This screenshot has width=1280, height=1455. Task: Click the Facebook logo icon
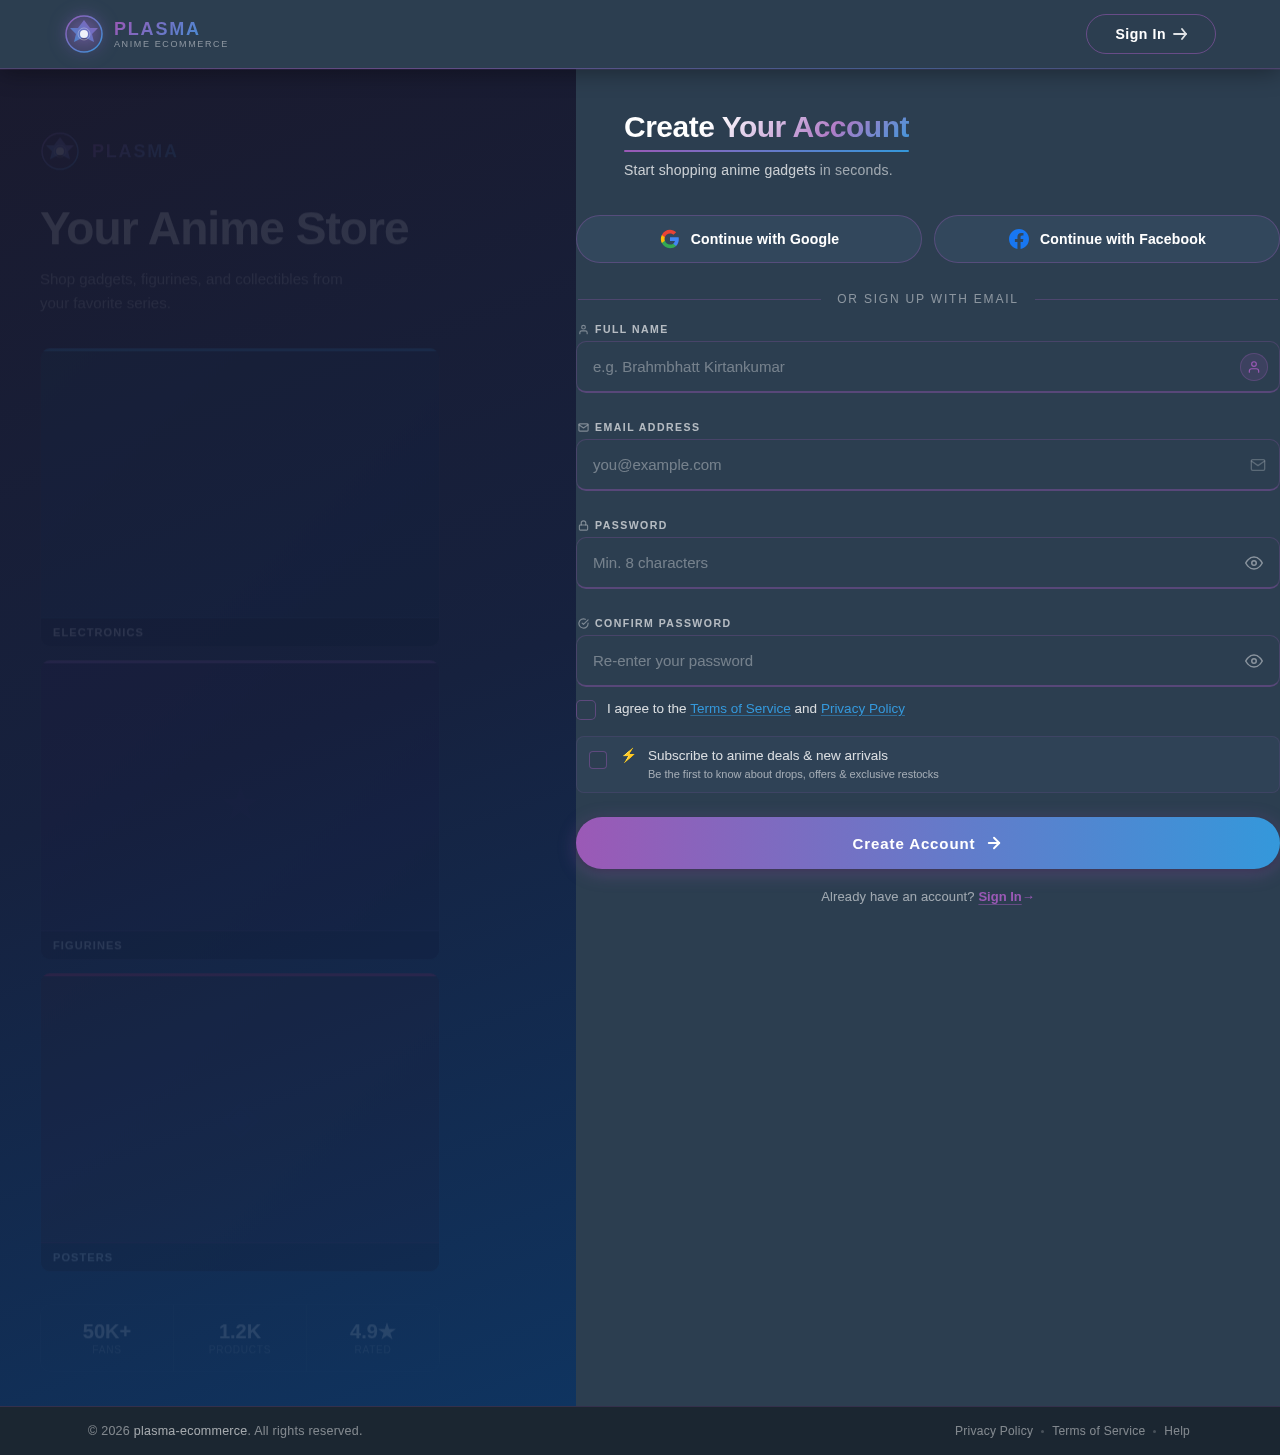click(1019, 239)
